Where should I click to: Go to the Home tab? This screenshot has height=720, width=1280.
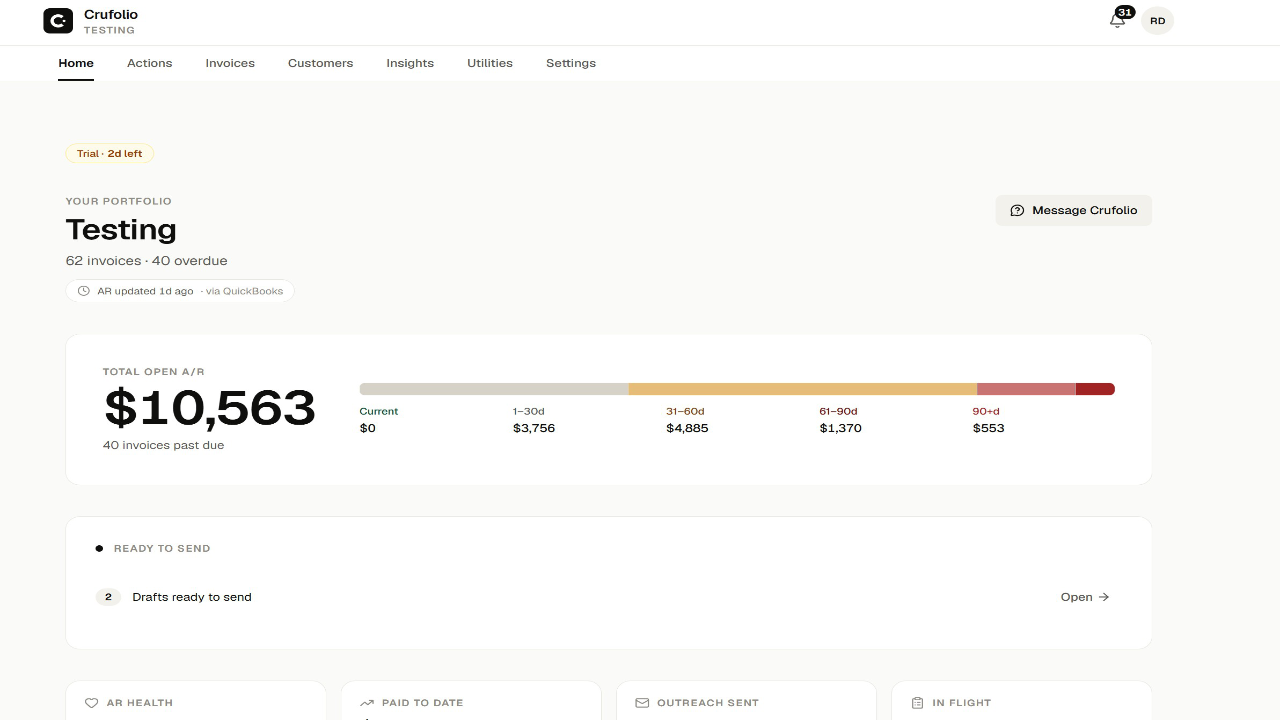click(76, 63)
